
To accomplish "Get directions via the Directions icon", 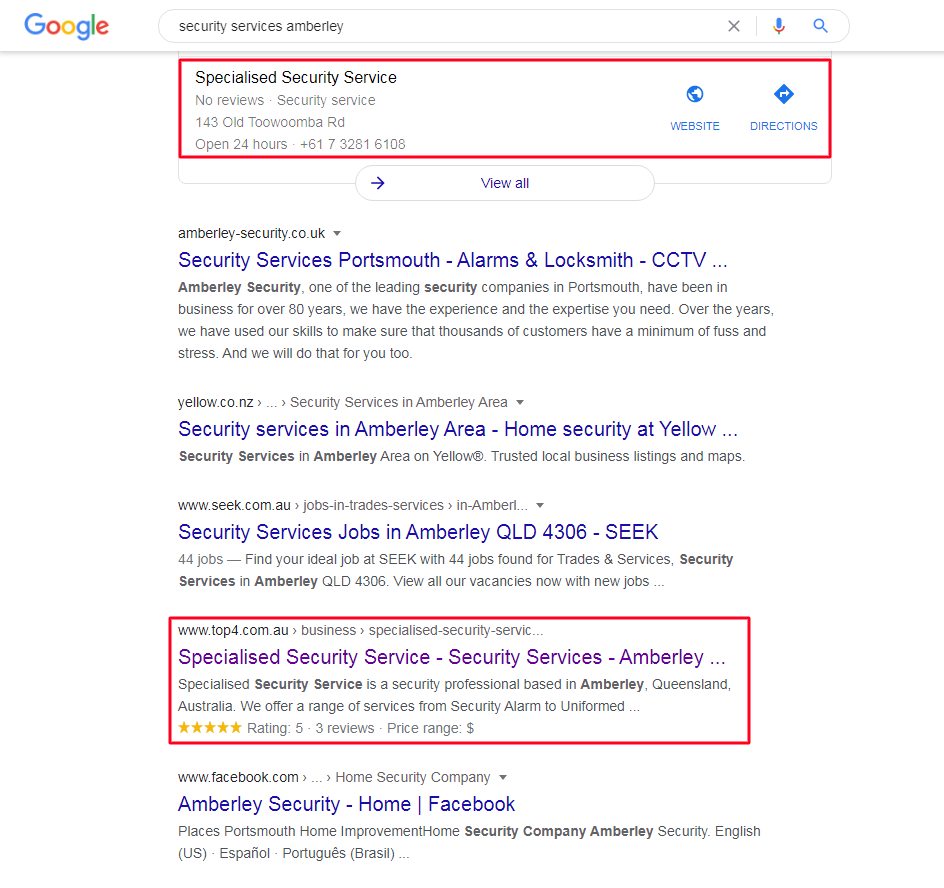I will coord(784,95).
